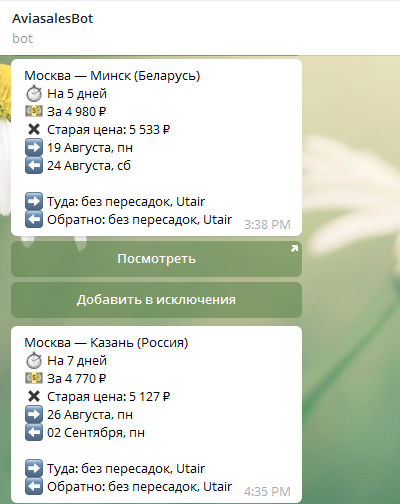Click right arrow emoji beside 26 Августа, пн
400x504 pixels.
coord(34,414)
